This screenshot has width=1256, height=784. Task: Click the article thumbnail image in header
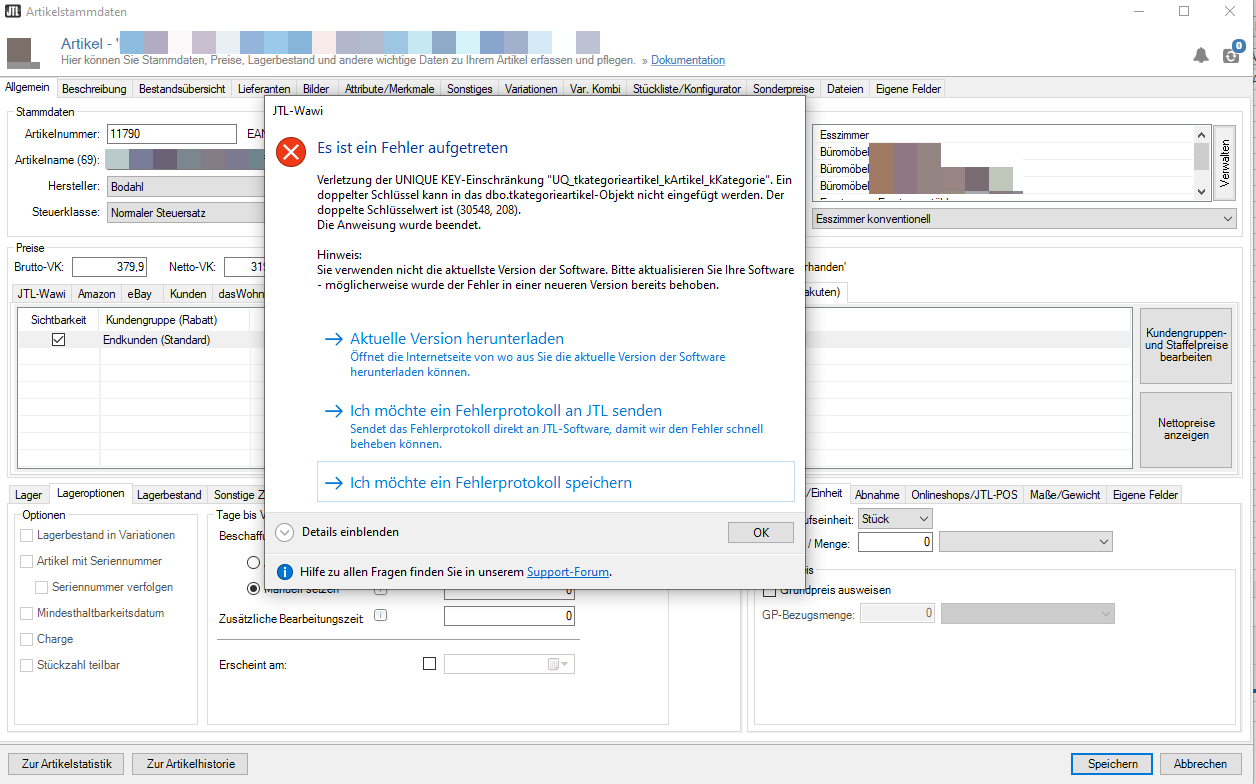pos(23,53)
